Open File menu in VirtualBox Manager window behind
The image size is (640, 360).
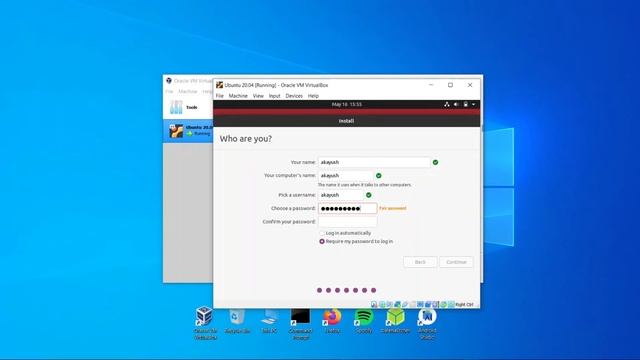(169, 91)
